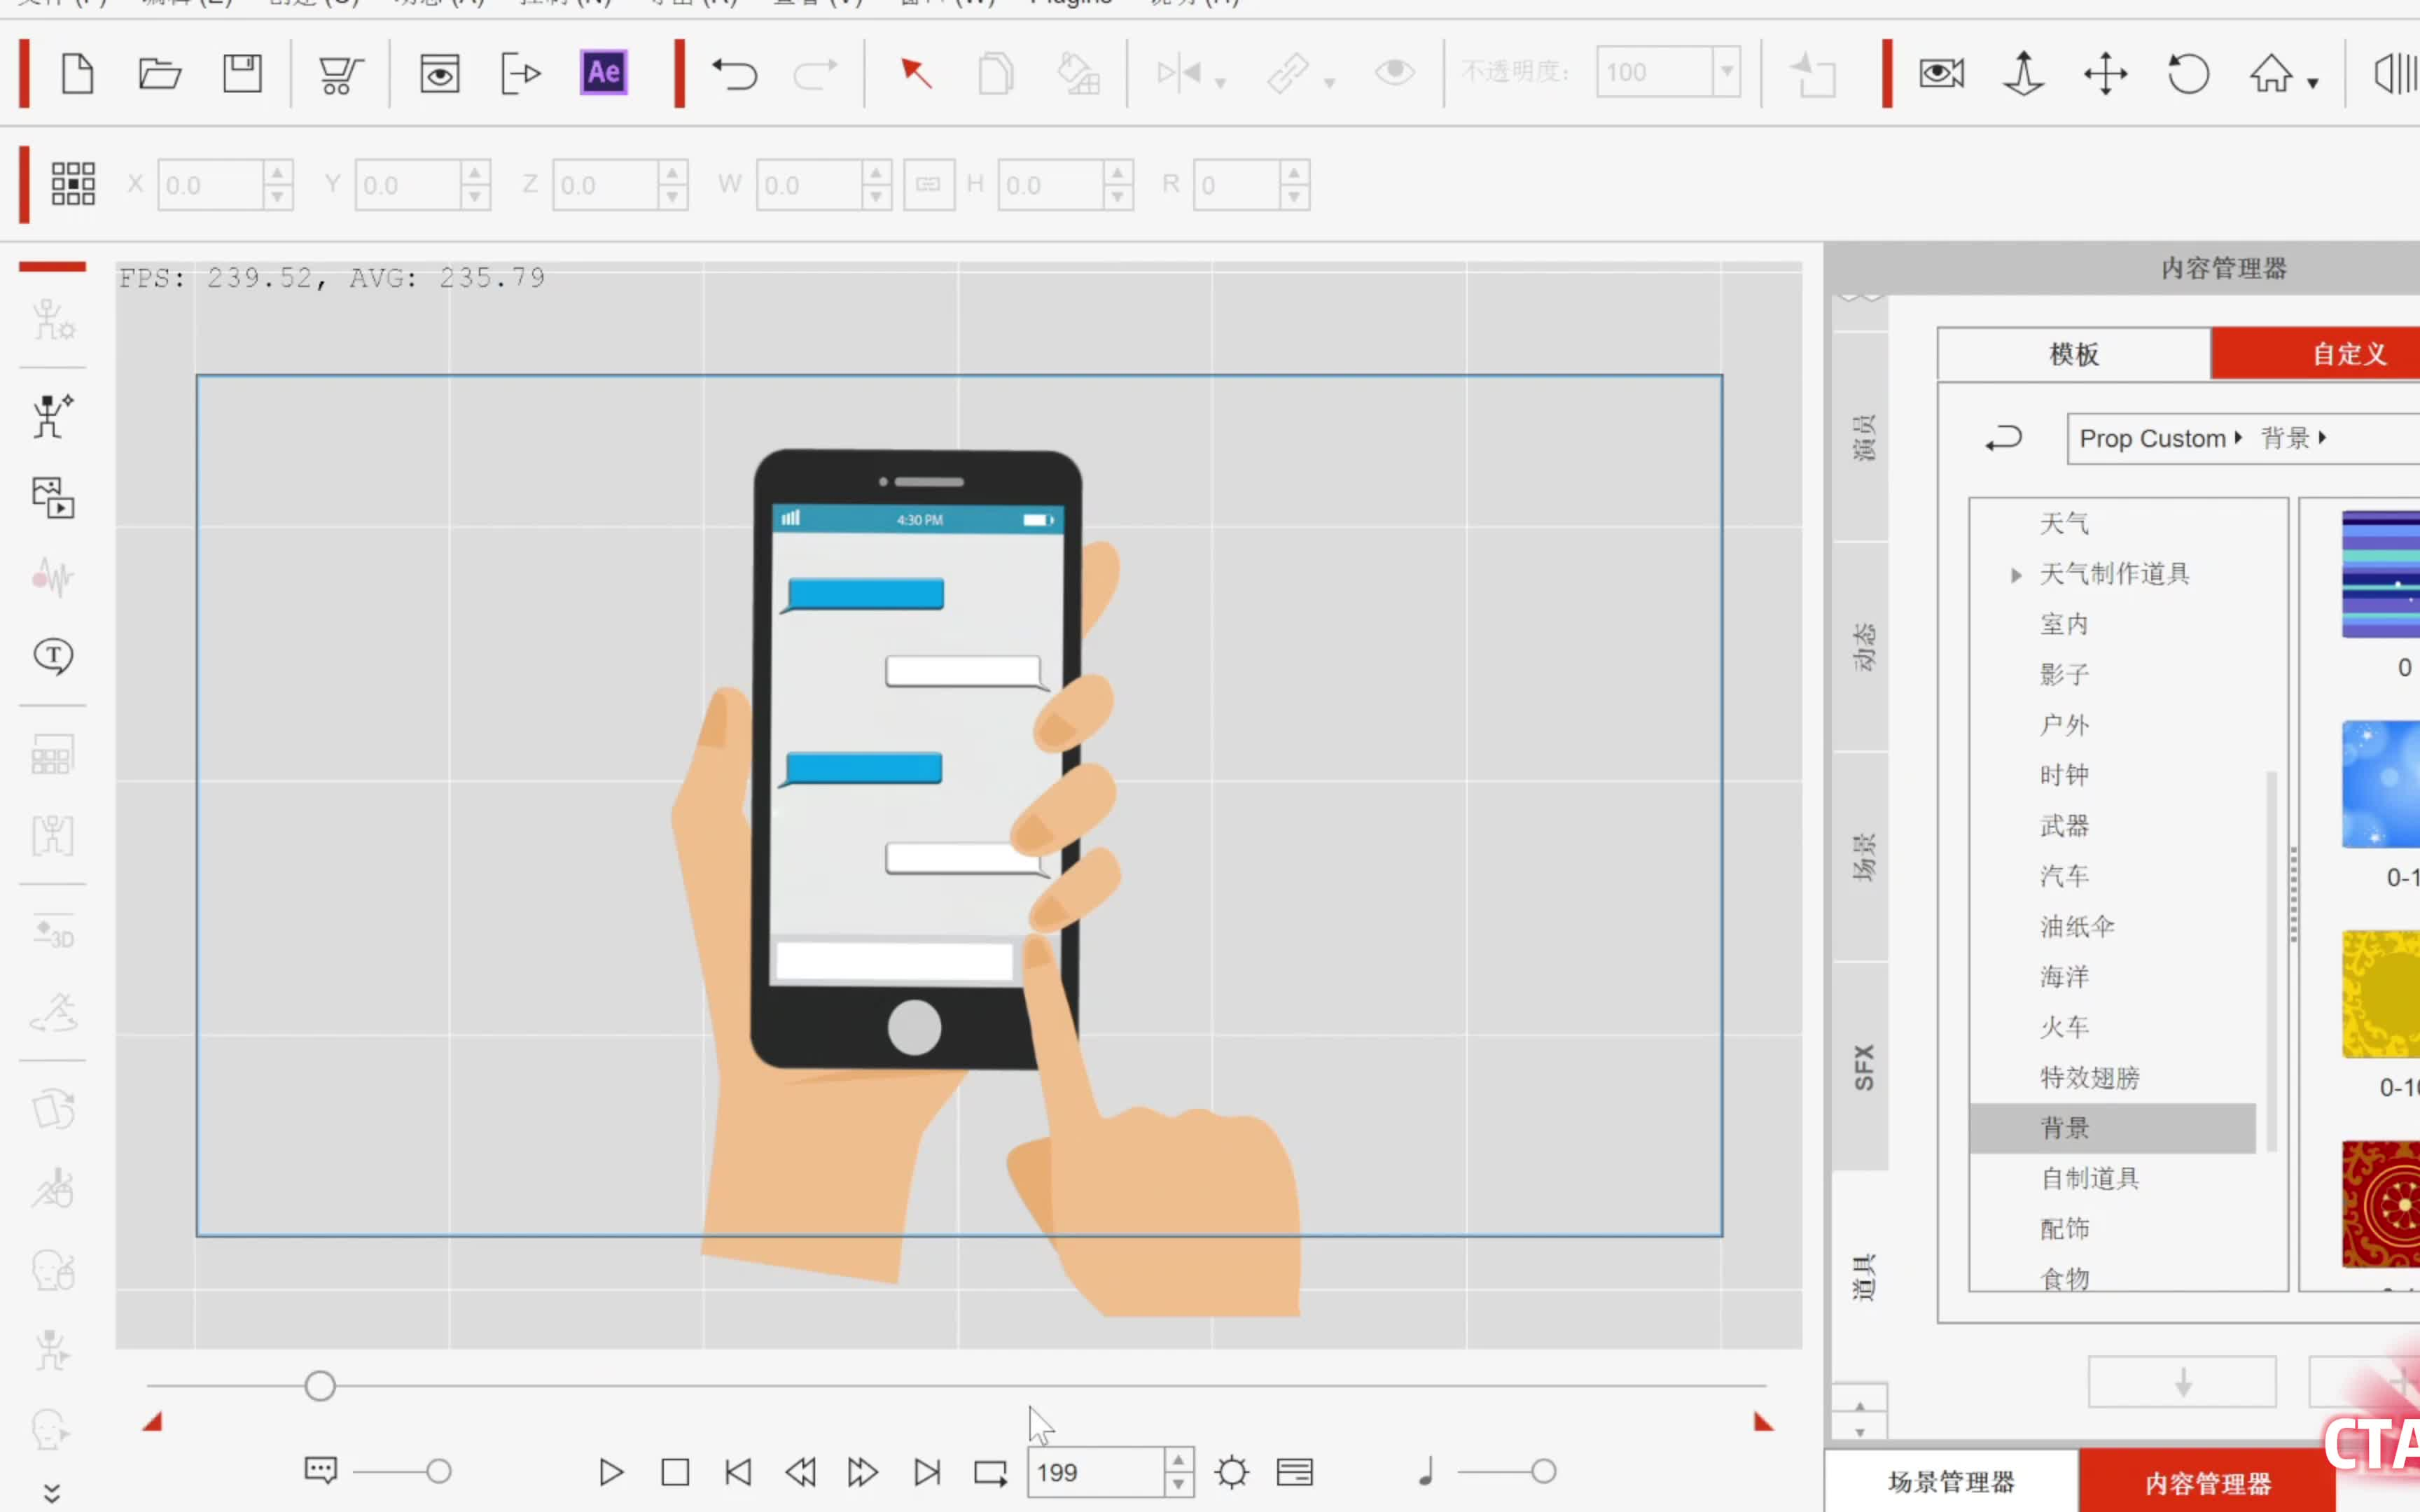Click the timeline playhead slider knob
Viewport: 2420px width, 1512px height.
point(320,1386)
